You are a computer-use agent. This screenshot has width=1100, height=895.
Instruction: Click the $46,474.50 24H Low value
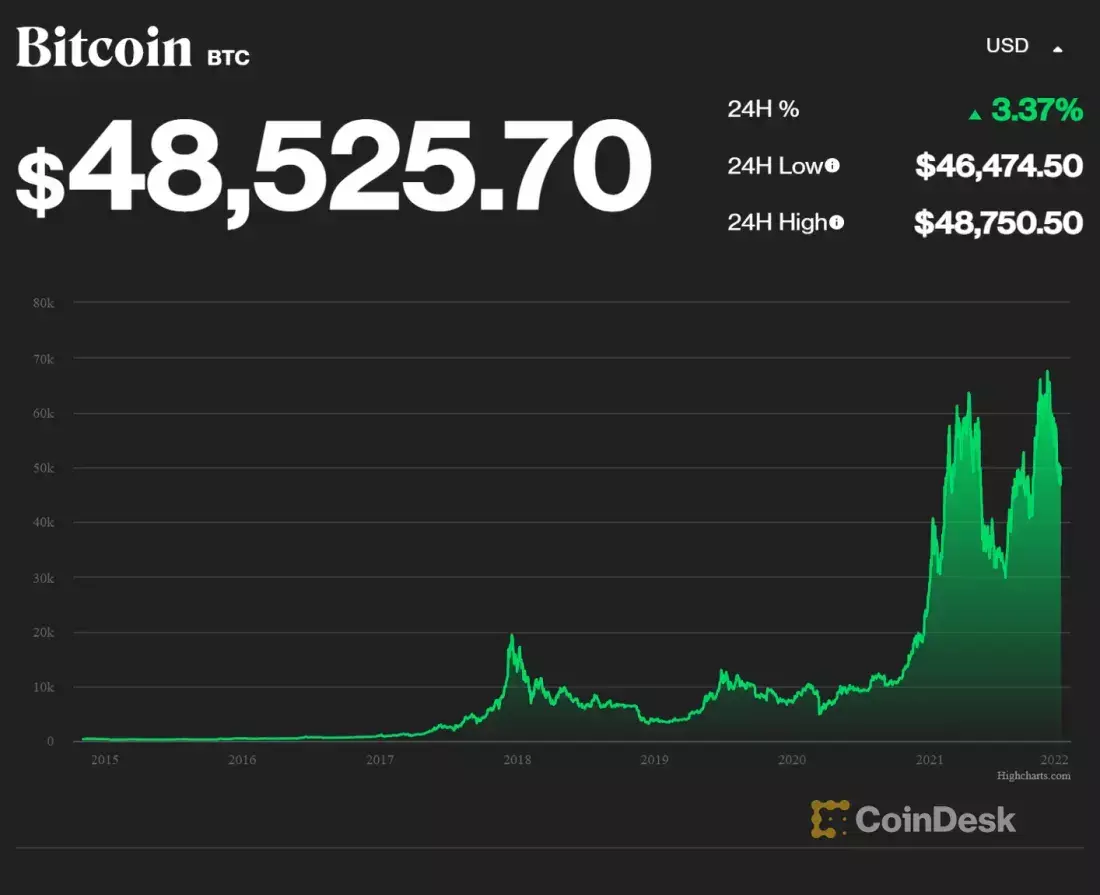click(x=999, y=166)
